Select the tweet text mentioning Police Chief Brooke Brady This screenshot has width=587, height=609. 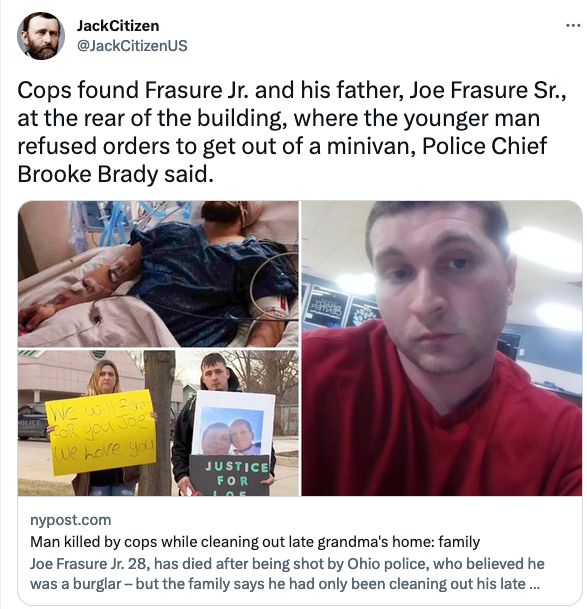pos(292,132)
